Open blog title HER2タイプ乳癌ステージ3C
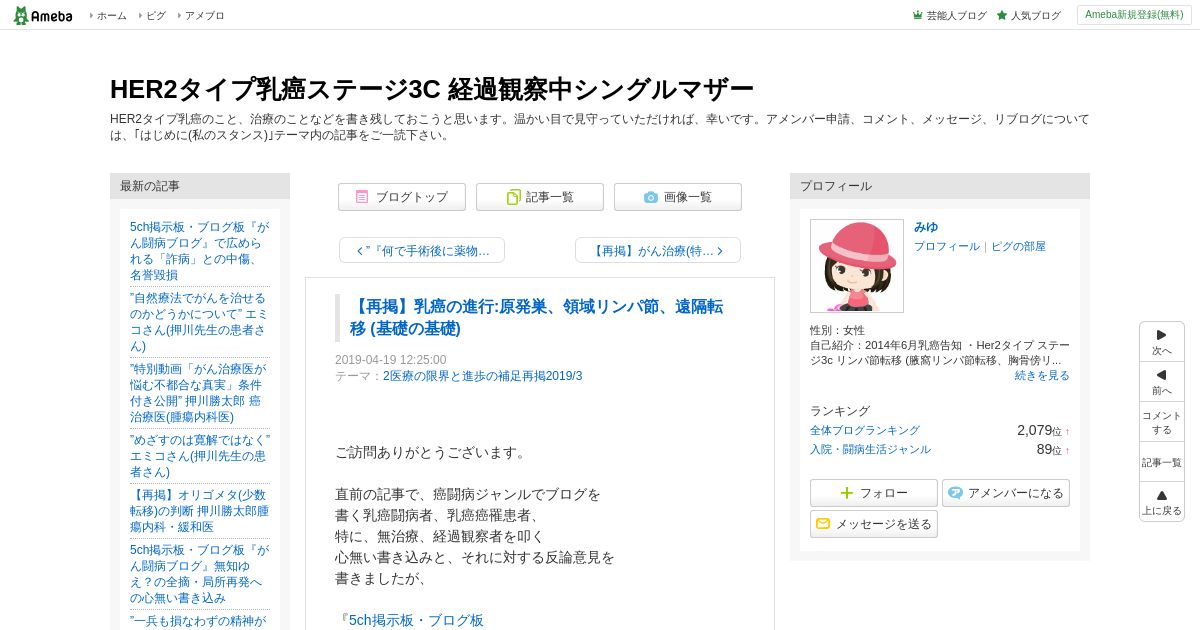This screenshot has width=1200, height=630. coord(431,89)
